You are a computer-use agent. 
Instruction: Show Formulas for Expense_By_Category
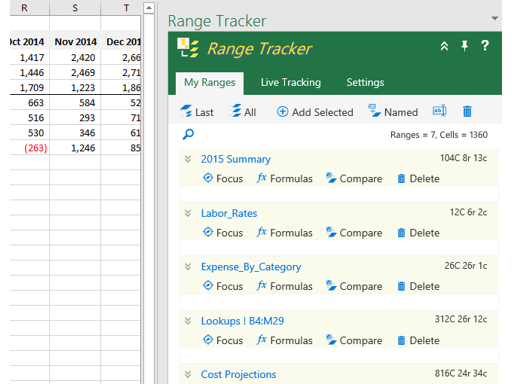click(x=285, y=286)
